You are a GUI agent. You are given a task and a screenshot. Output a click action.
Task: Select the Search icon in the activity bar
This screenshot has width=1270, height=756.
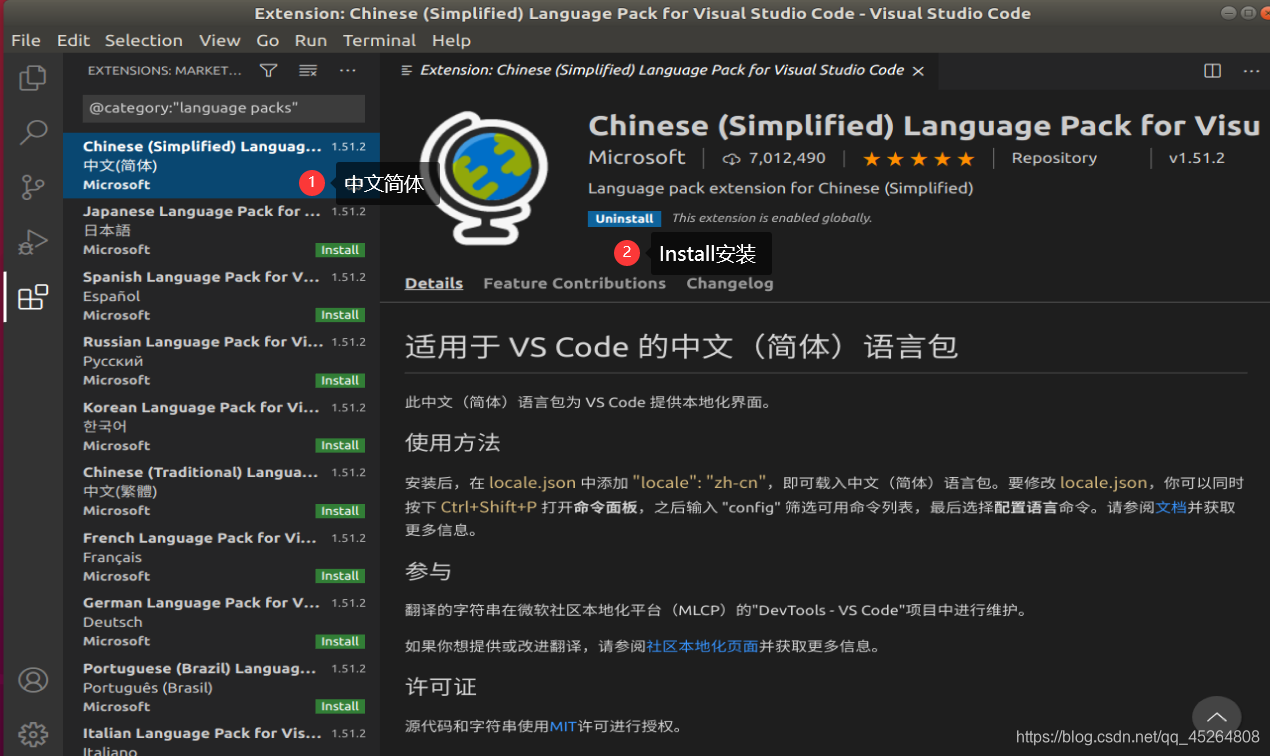[33, 131]
